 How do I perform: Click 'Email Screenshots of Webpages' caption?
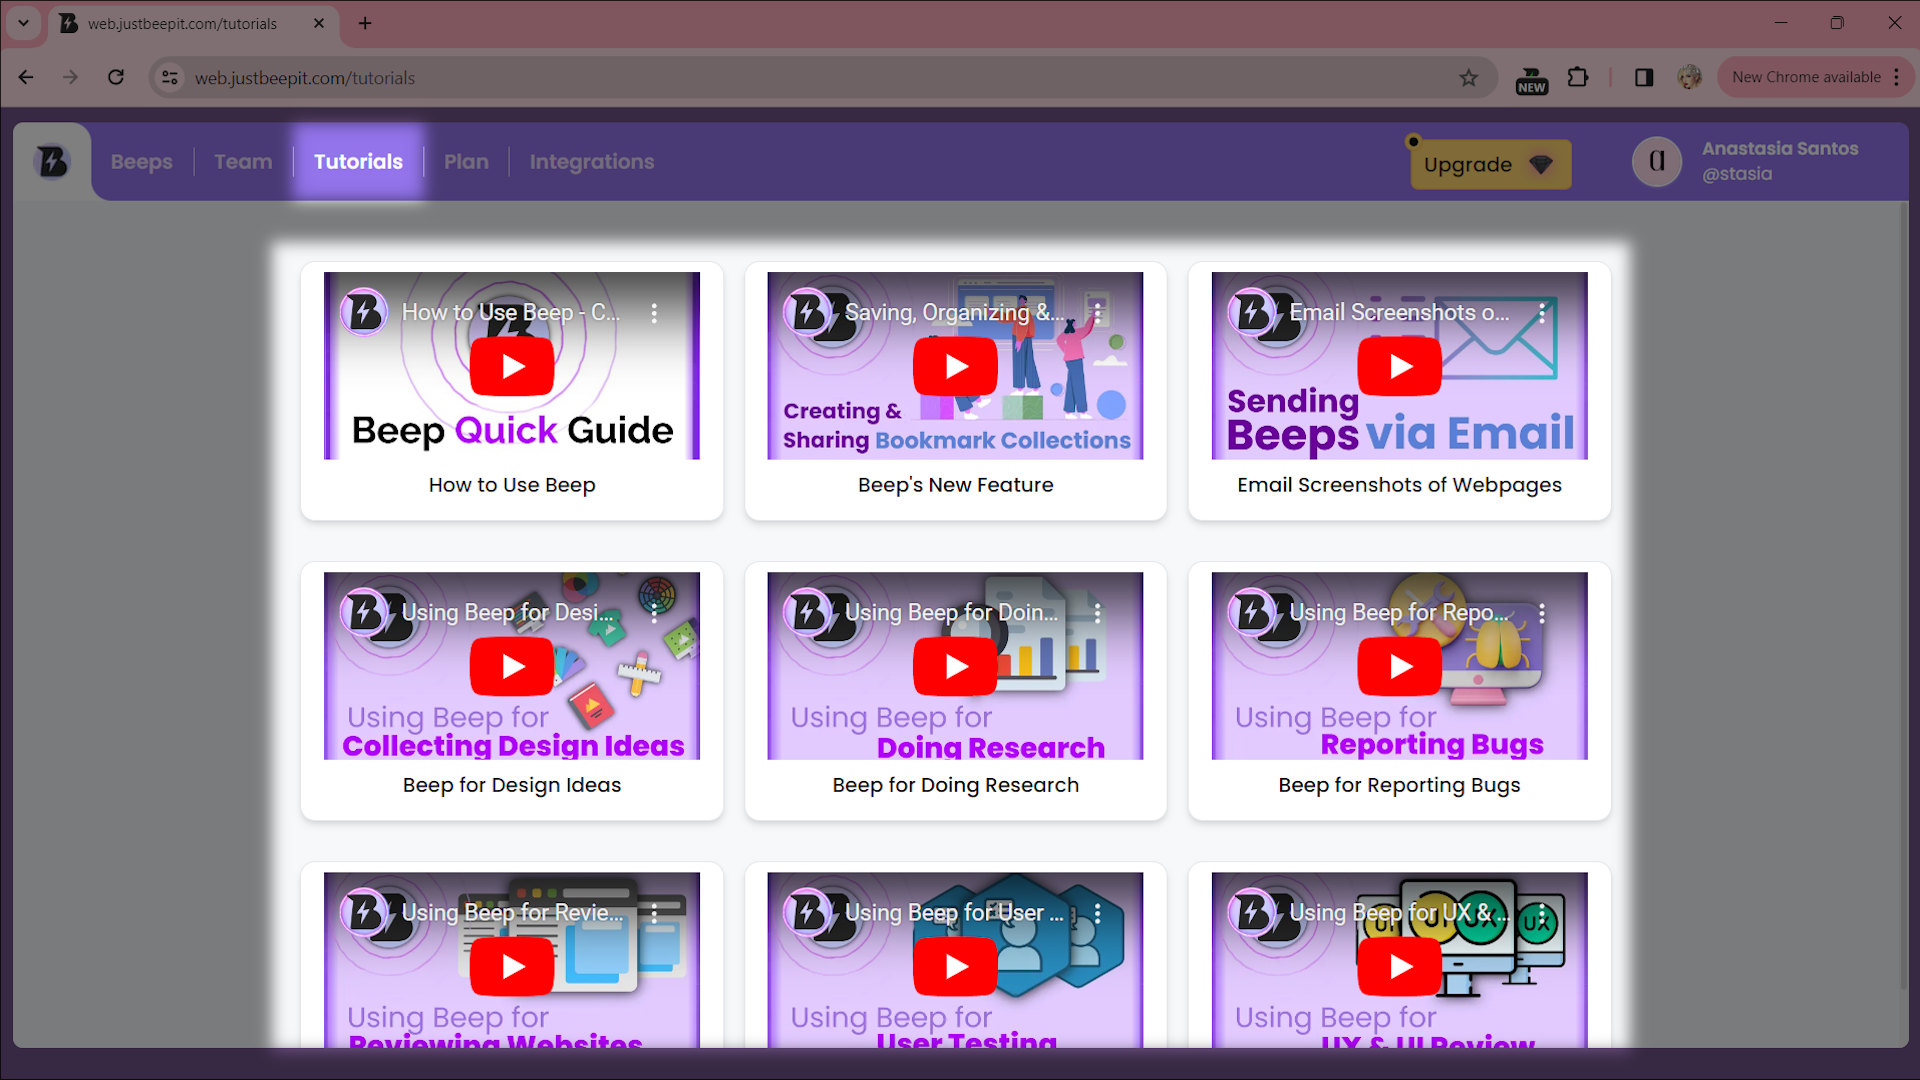pos(1399,485)
